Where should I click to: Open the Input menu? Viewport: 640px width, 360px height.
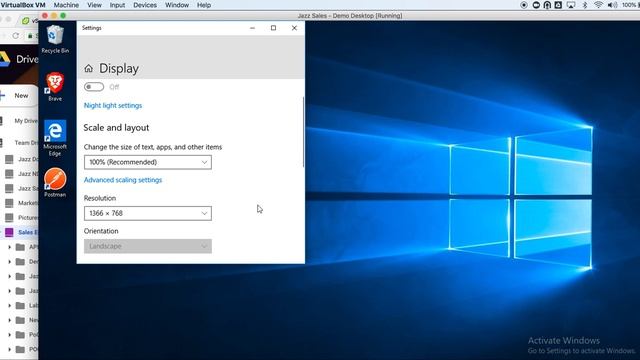[117, 5]
